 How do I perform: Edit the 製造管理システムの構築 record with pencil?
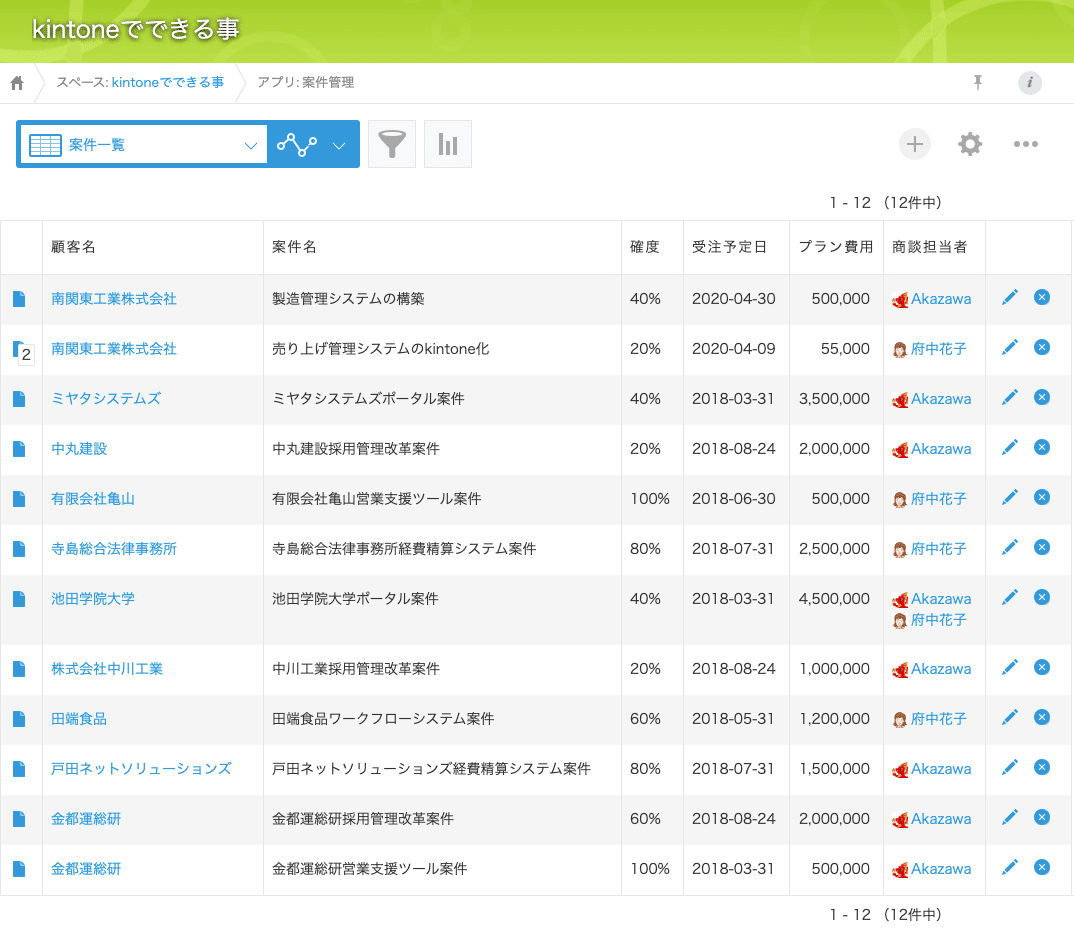click(1010, 297)
